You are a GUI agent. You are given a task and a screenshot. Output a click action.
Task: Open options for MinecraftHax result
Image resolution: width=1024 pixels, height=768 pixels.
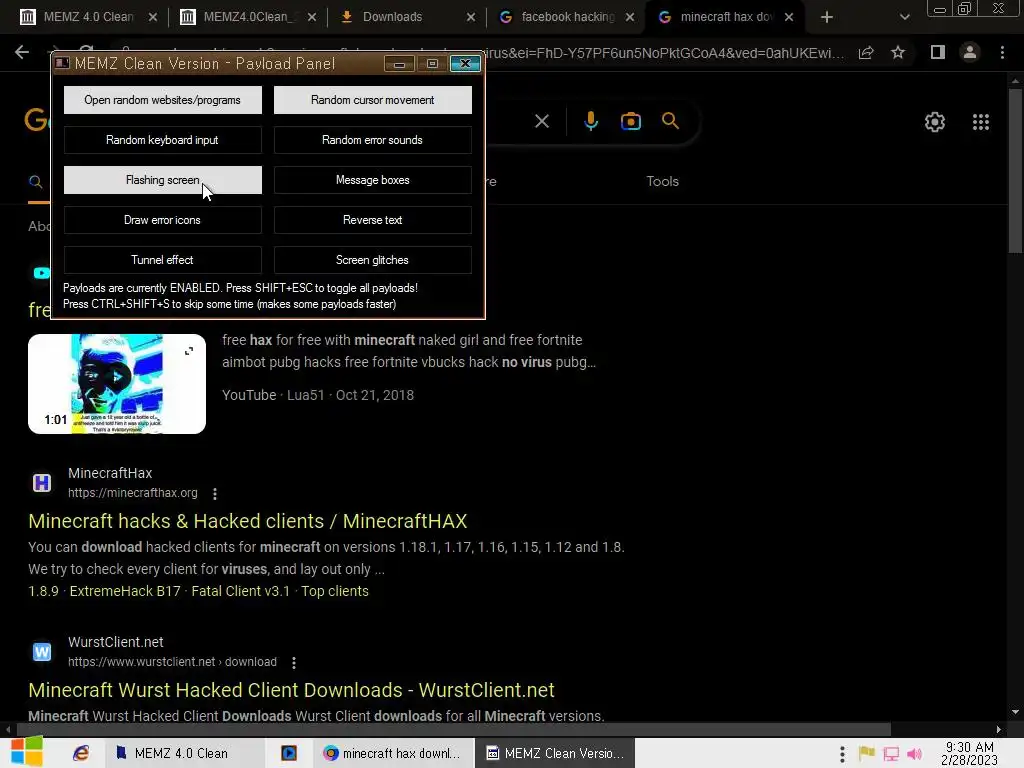pos(215,494)
